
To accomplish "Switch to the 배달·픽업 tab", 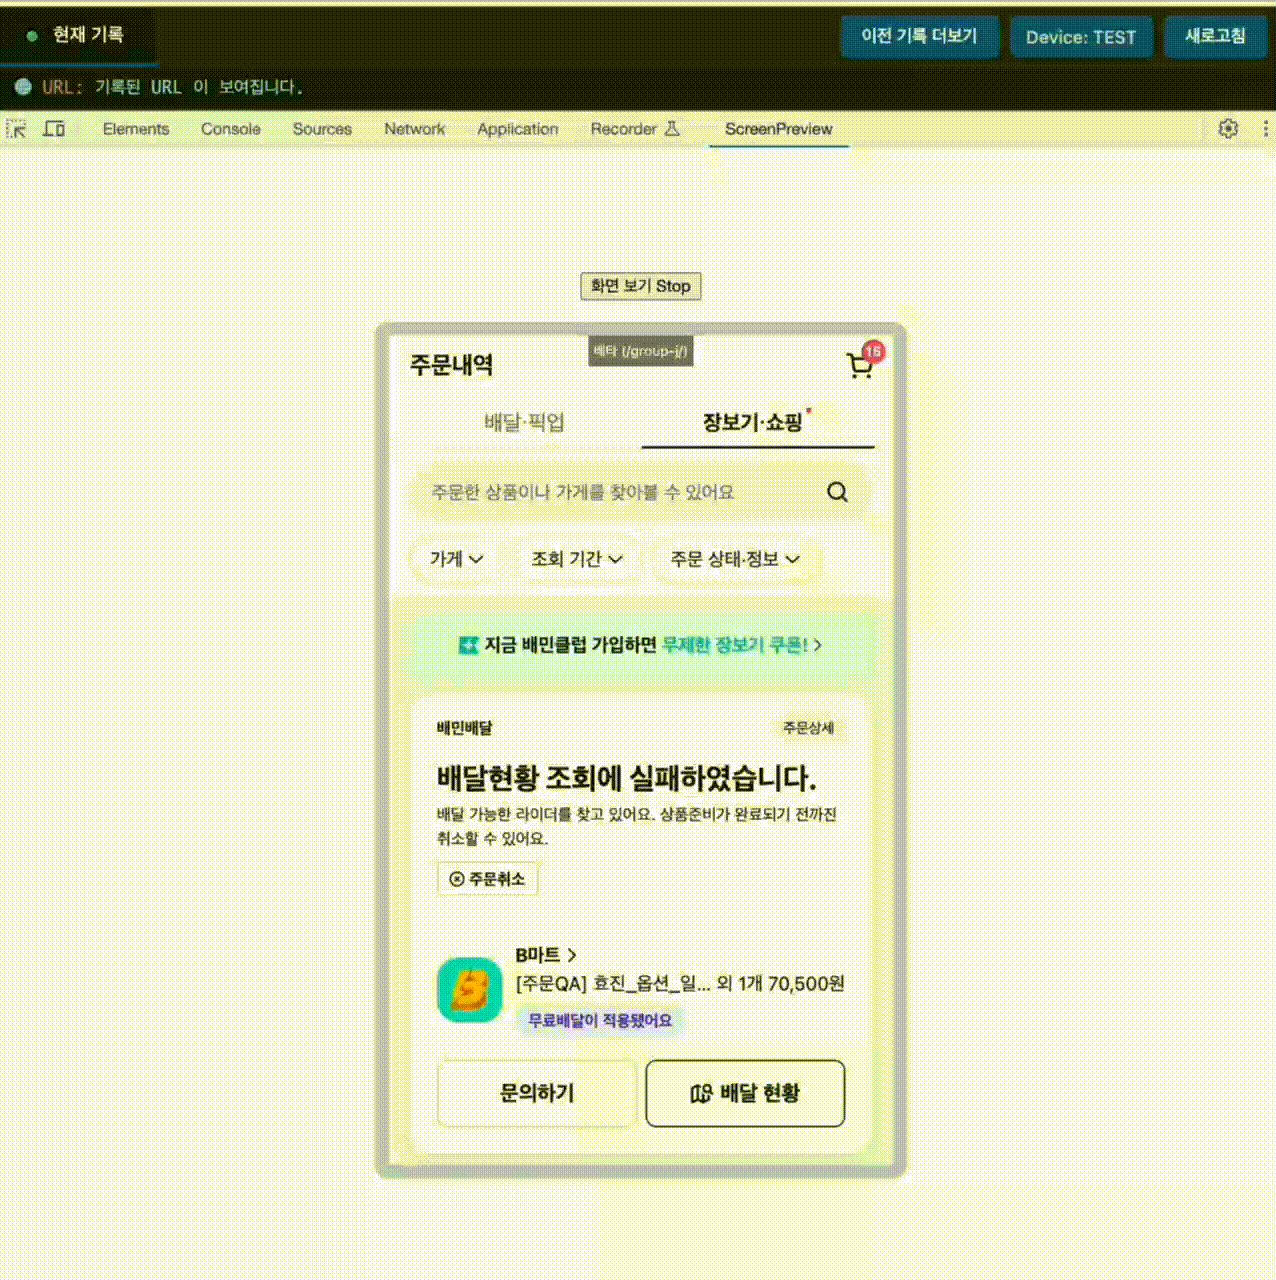I will [524, 422].
